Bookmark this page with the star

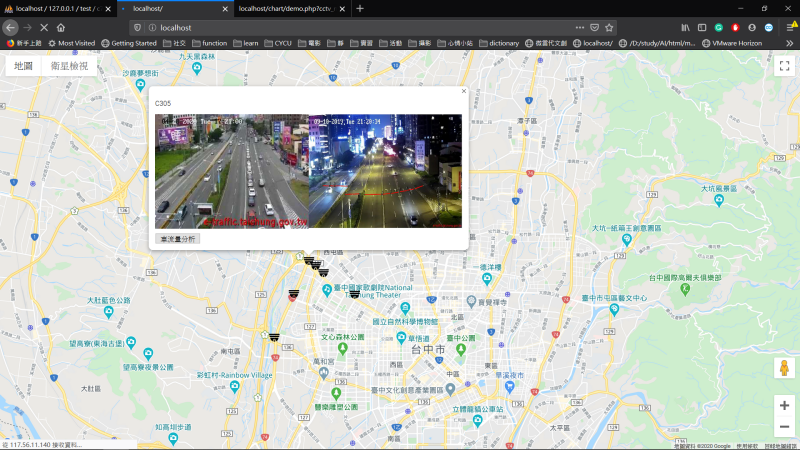point(609,28)
